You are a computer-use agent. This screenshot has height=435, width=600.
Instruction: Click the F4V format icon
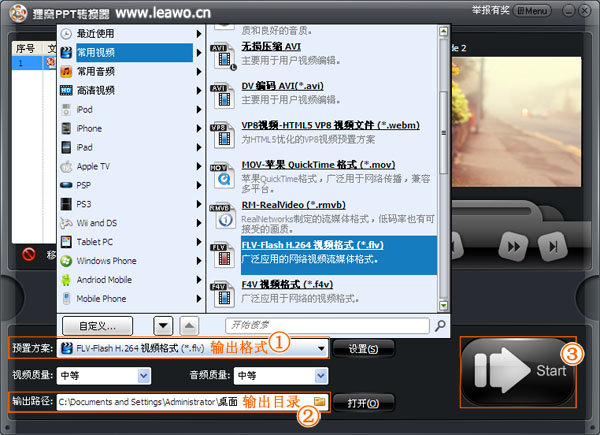223,295
